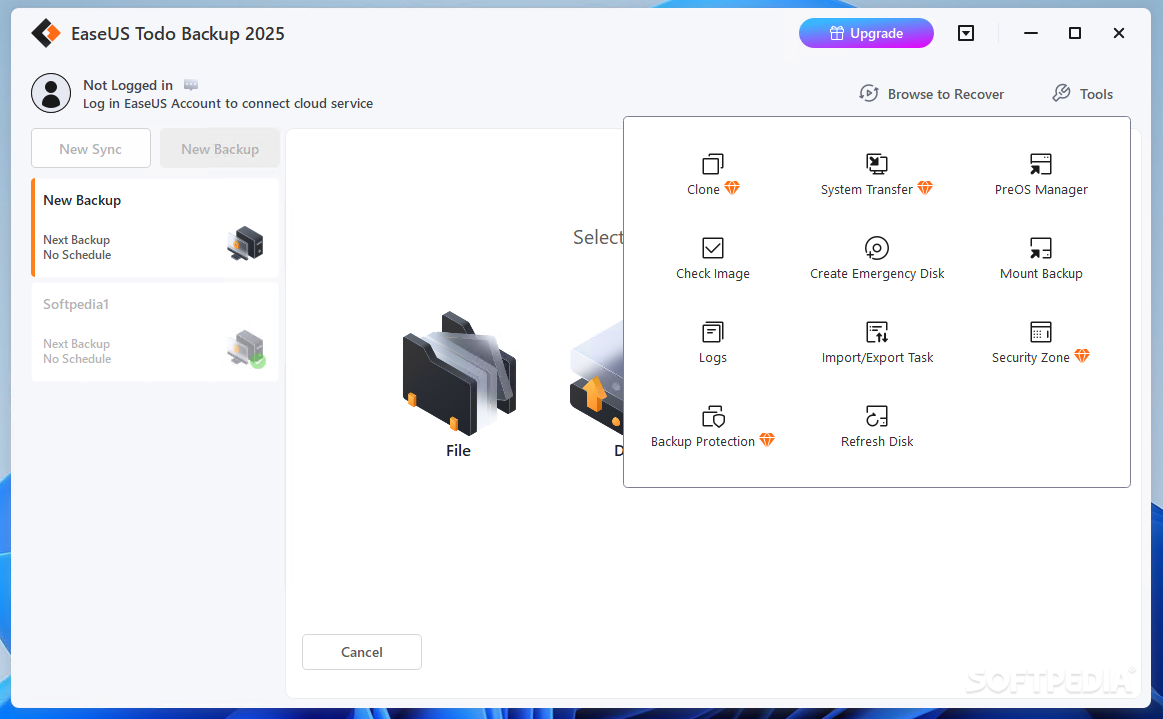The width and height of the screenshot is (1163, 719).
Task: Open Mount Backup tool
Action: point(1040,258)
